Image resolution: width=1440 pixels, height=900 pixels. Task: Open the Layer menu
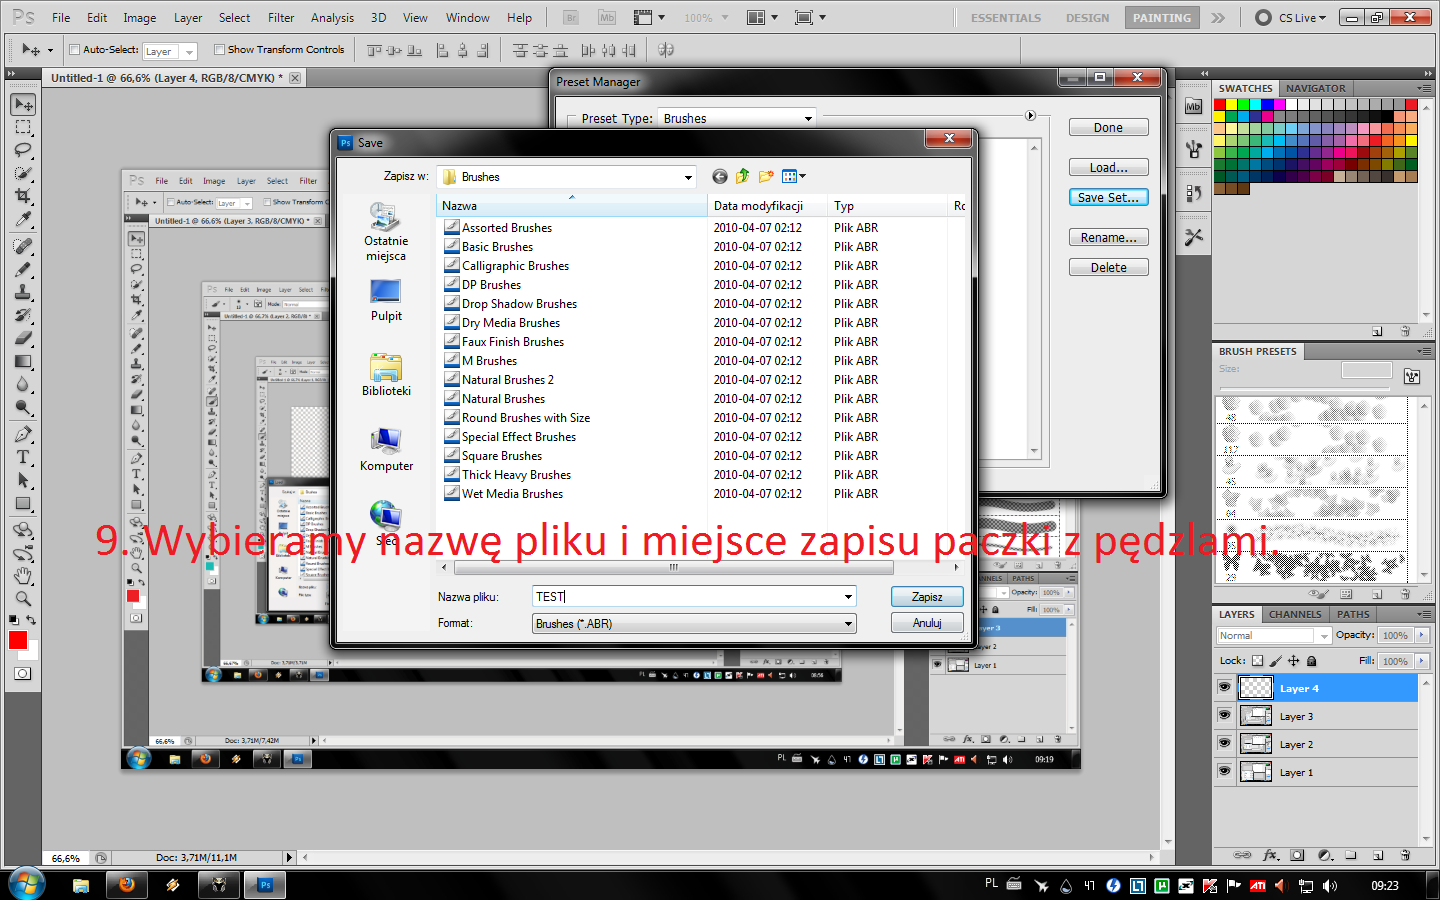point(188,18)
